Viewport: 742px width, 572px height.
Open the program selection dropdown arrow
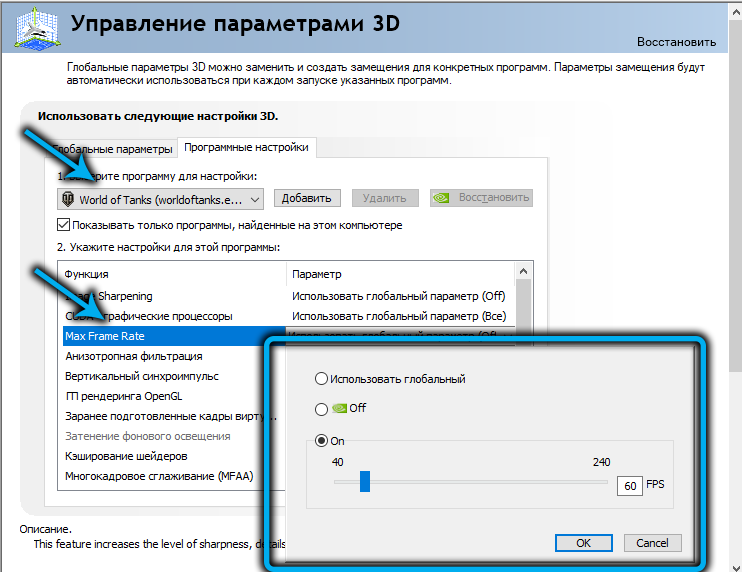[255, 199]
